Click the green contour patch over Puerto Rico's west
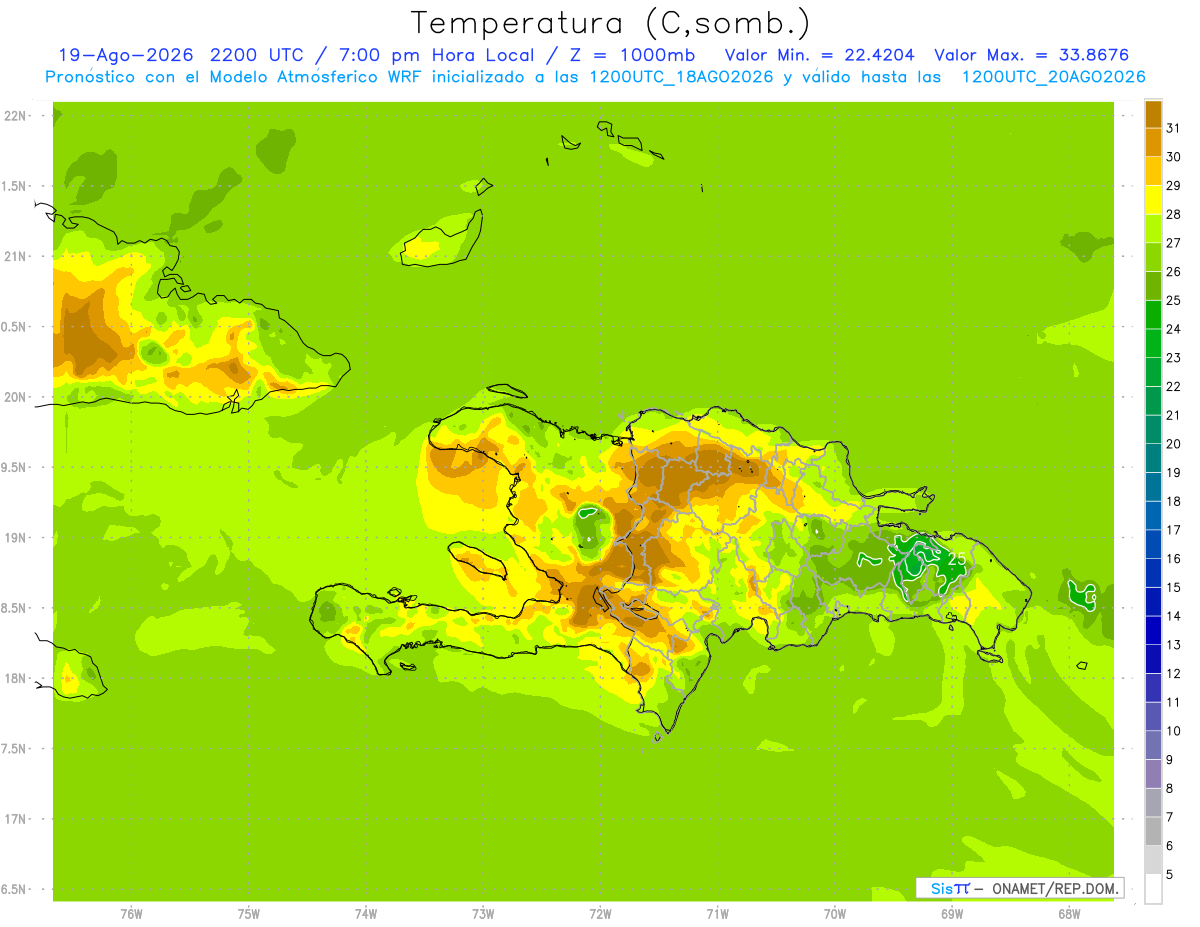Viewport: 1200px width, 927px height. [x=1081, y=594]
